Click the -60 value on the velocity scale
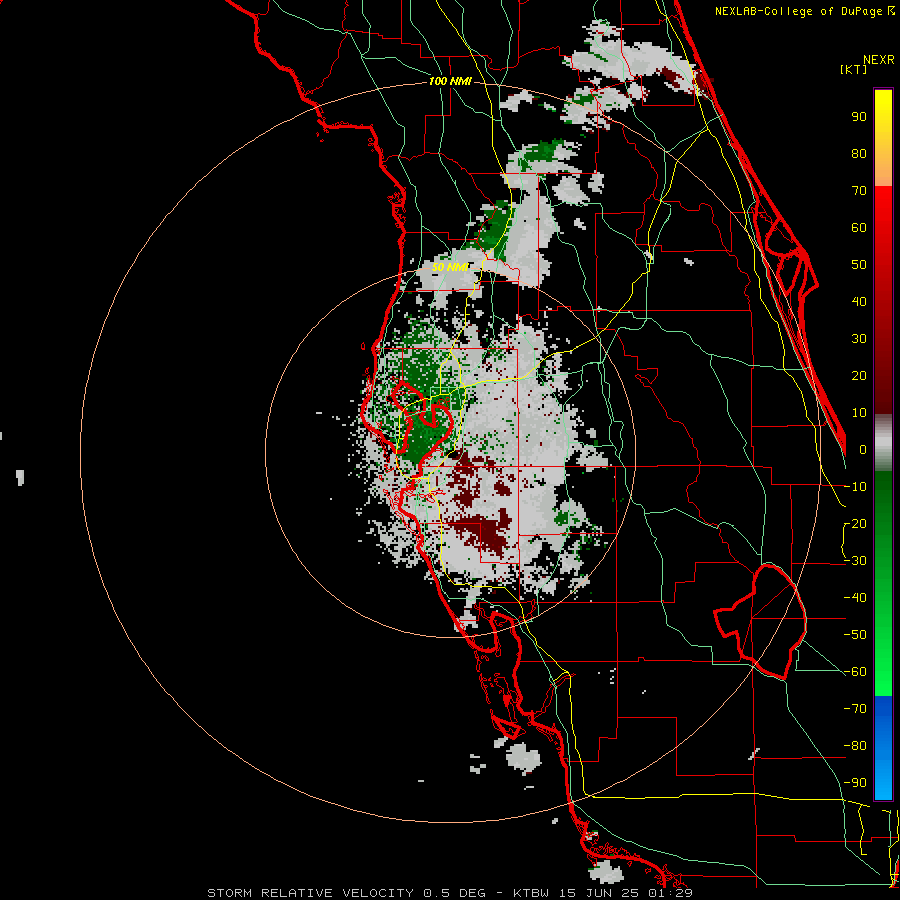Screen dimensions: 900x900 coord(855,672)
